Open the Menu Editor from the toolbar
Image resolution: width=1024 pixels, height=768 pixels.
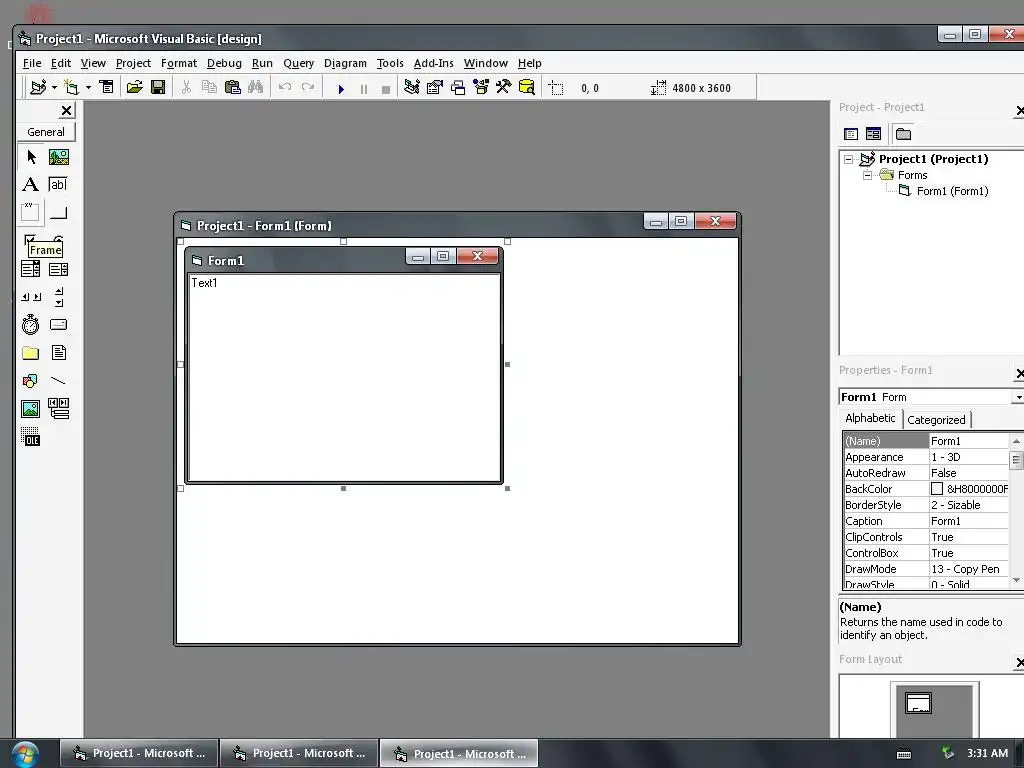(x=106, y=87)
